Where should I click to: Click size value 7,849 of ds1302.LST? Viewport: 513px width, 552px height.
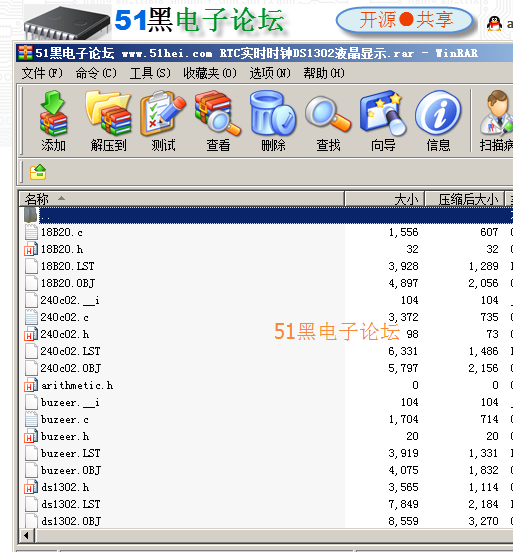[403, 504]
